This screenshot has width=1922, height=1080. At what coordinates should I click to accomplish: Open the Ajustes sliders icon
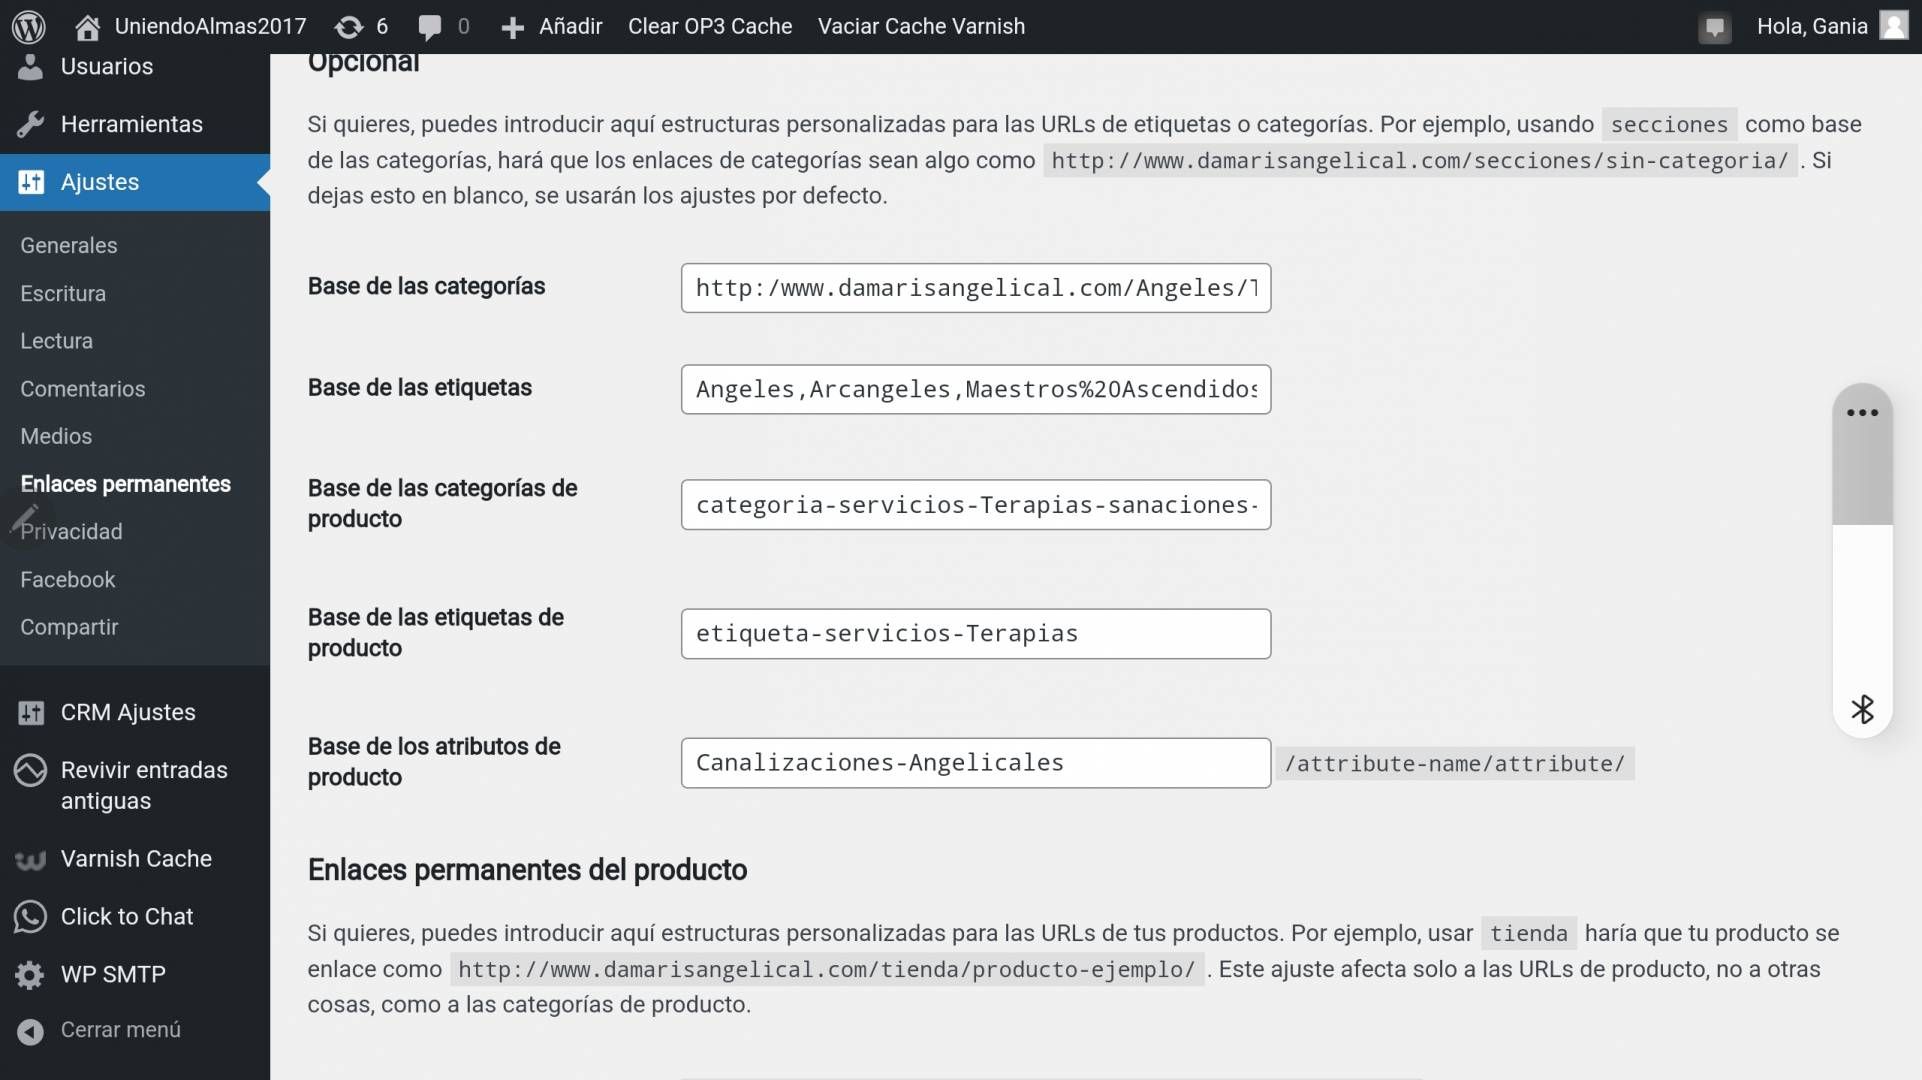[x=31, y=182]
